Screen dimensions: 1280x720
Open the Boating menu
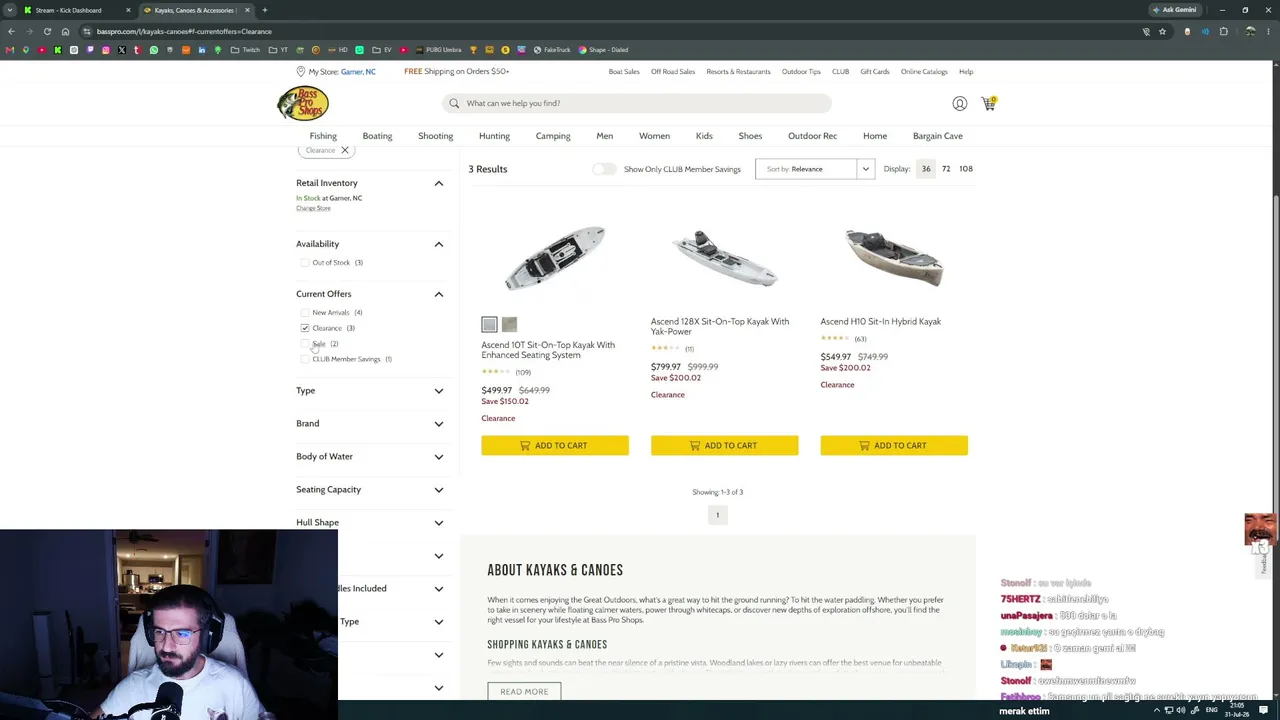[x=377, y=136]
